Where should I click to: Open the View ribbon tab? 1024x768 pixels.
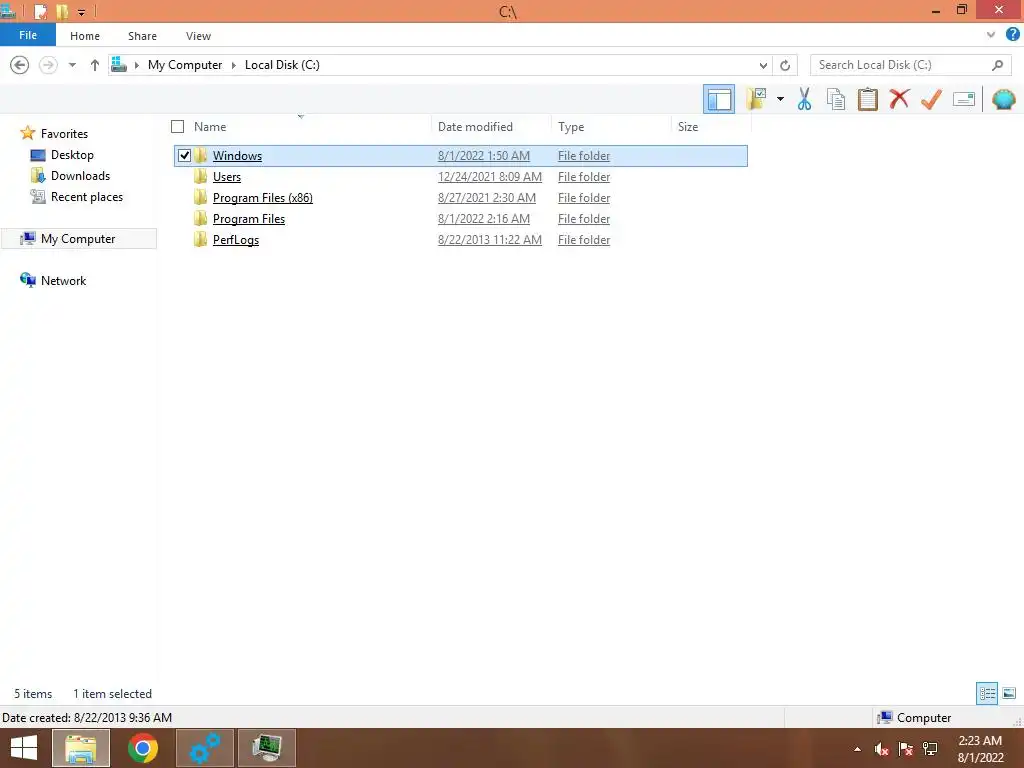[198, 36]
